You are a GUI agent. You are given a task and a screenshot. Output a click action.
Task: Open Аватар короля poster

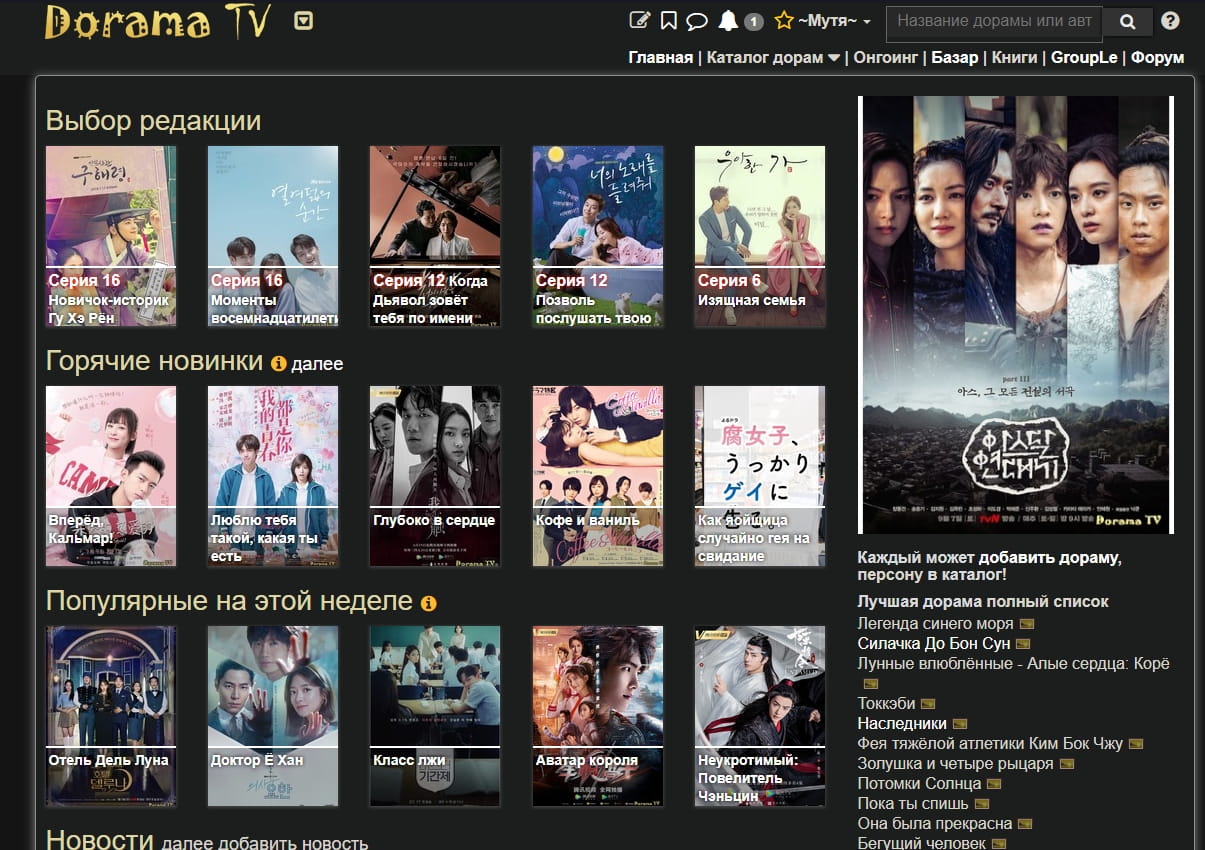coord(598,716)
